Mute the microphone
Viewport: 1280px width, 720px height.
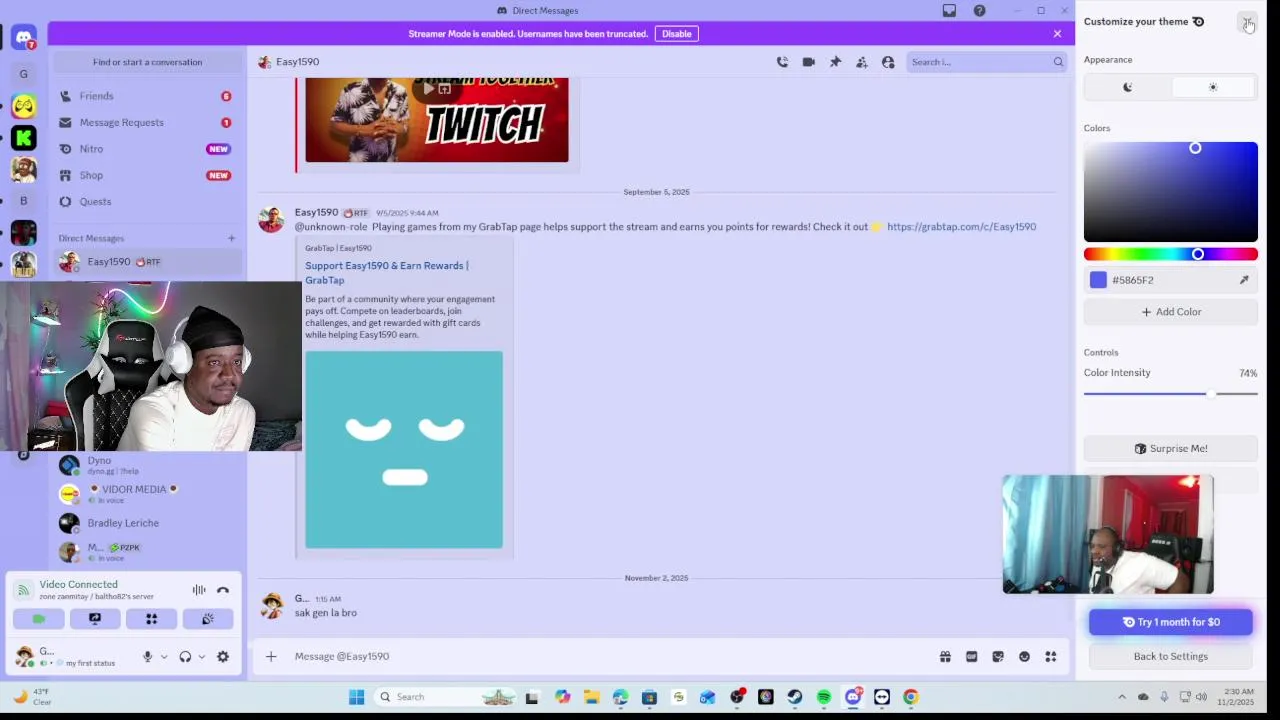[x=147, y=657]
